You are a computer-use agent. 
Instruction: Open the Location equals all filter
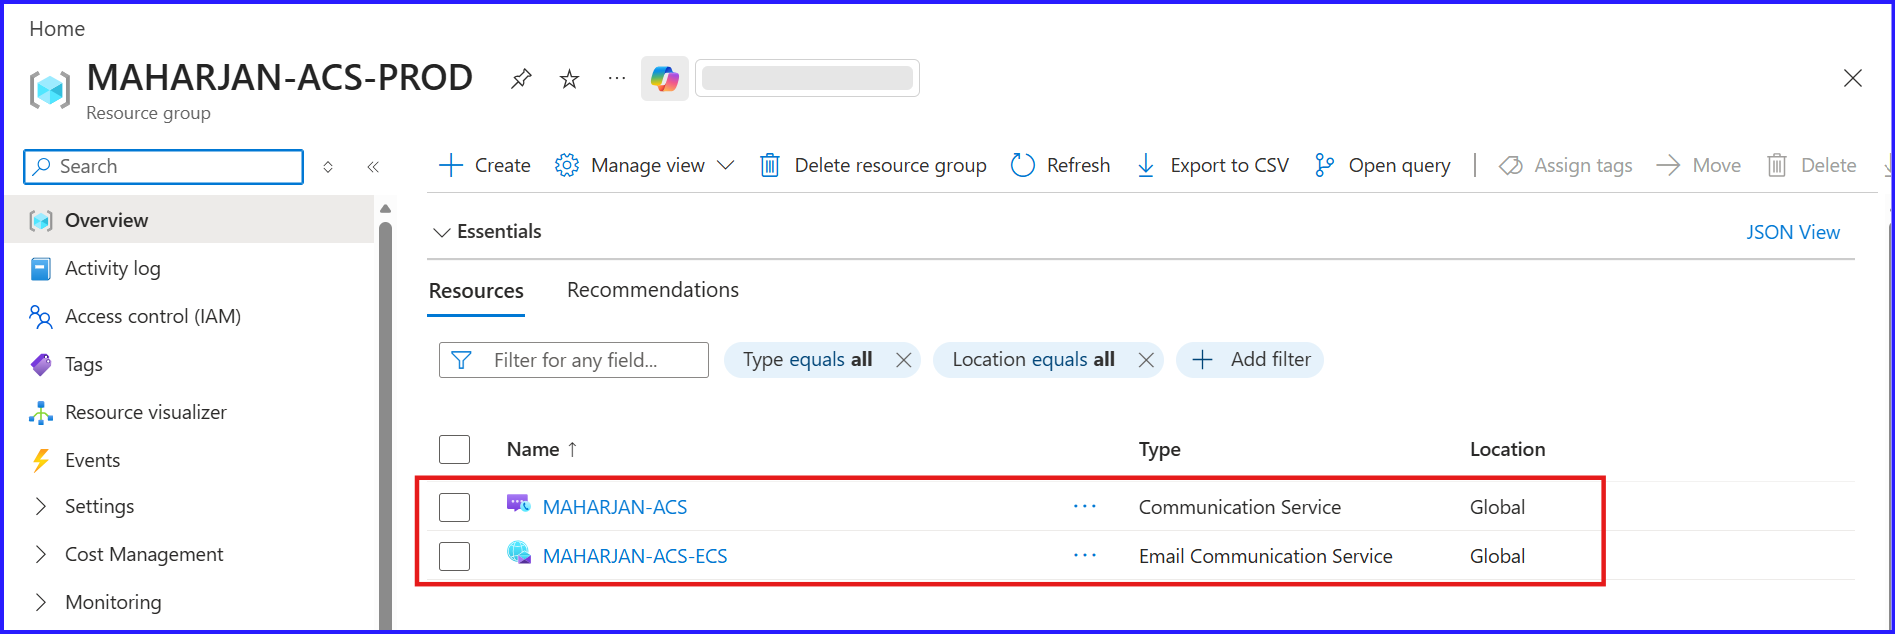1033,359
